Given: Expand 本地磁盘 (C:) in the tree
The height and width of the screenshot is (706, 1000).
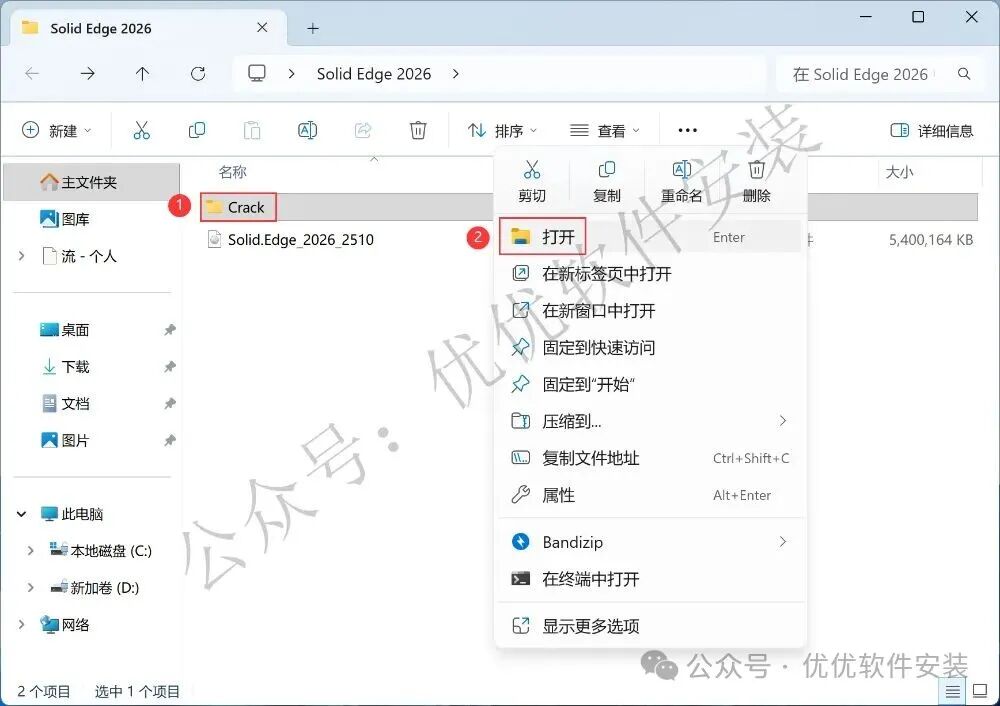Looking at the screenshot, I should click(31, 551).
